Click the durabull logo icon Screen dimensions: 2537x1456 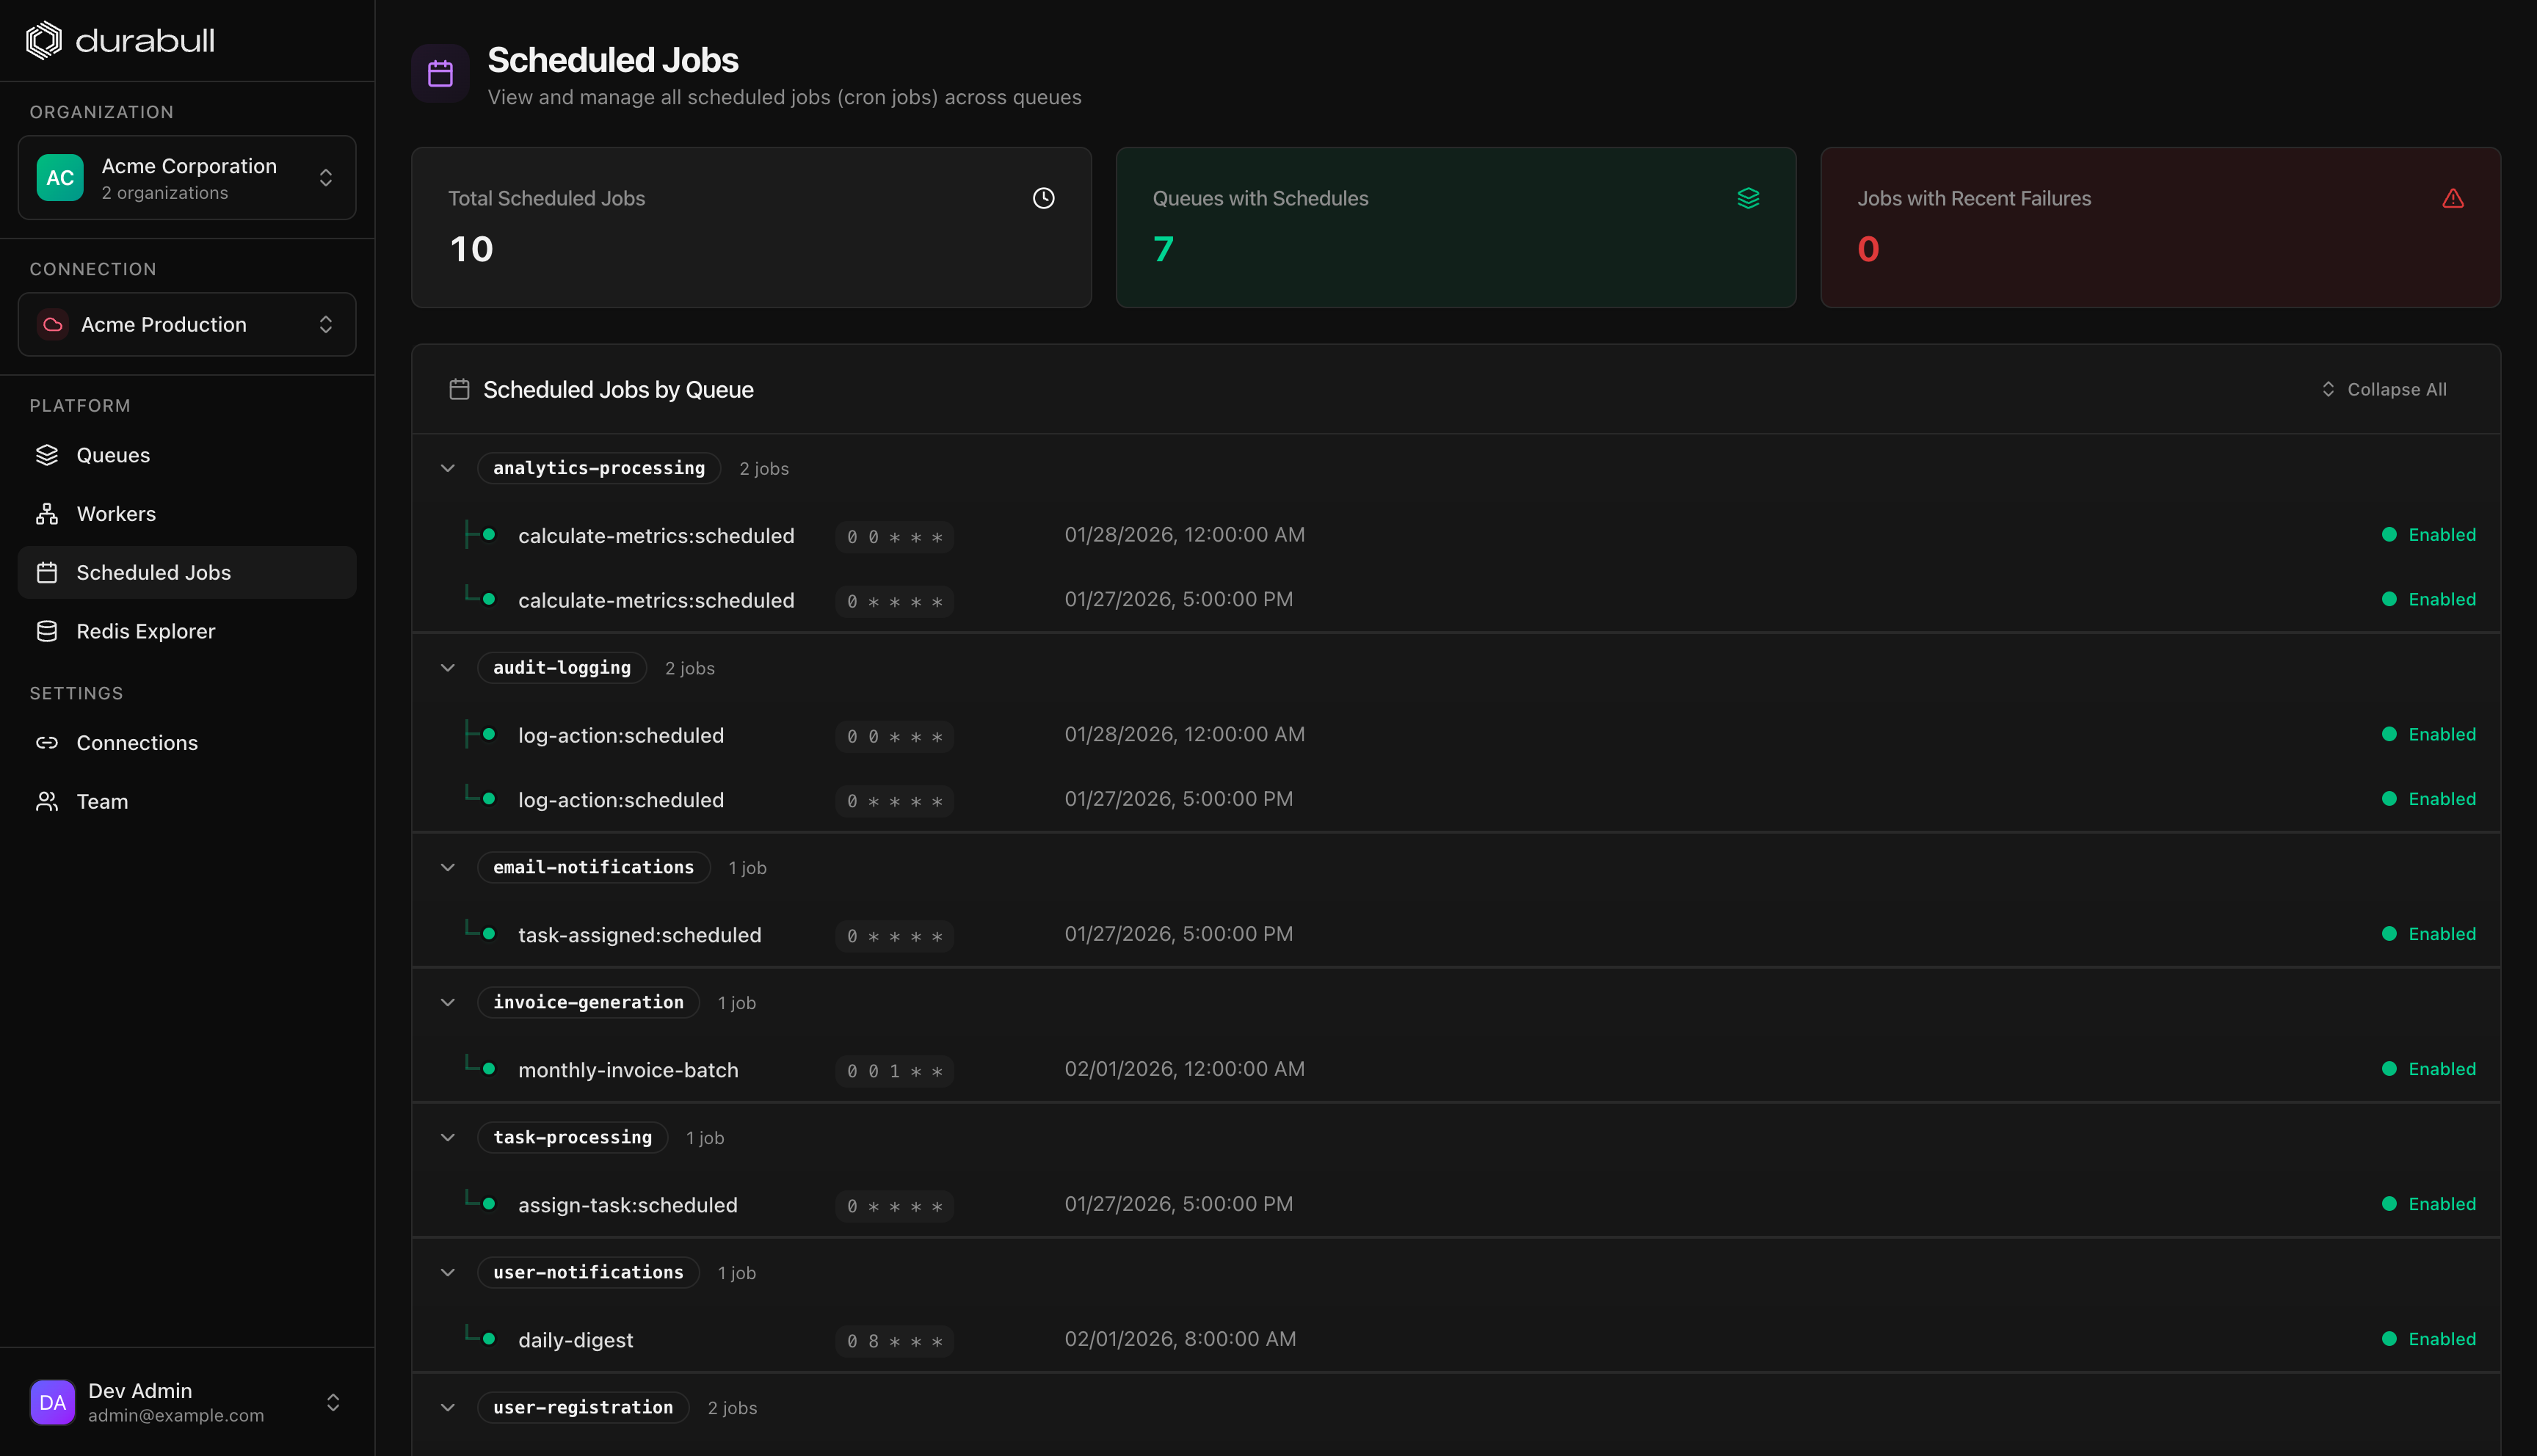click(x=44, y=40)
